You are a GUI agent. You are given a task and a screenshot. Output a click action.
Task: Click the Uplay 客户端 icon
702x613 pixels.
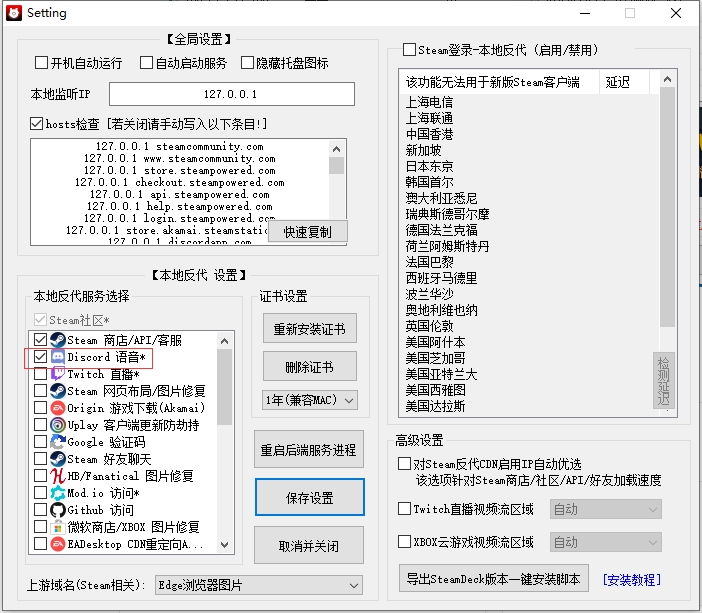click(x=58, y=425)
